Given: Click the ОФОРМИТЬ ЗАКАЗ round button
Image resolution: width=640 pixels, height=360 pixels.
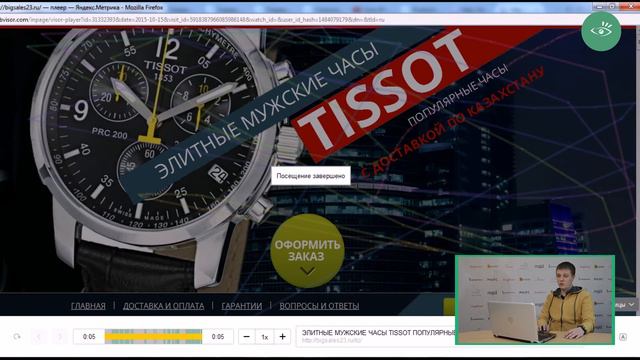Looking at the screenshot, I should (x=307, y=251).
